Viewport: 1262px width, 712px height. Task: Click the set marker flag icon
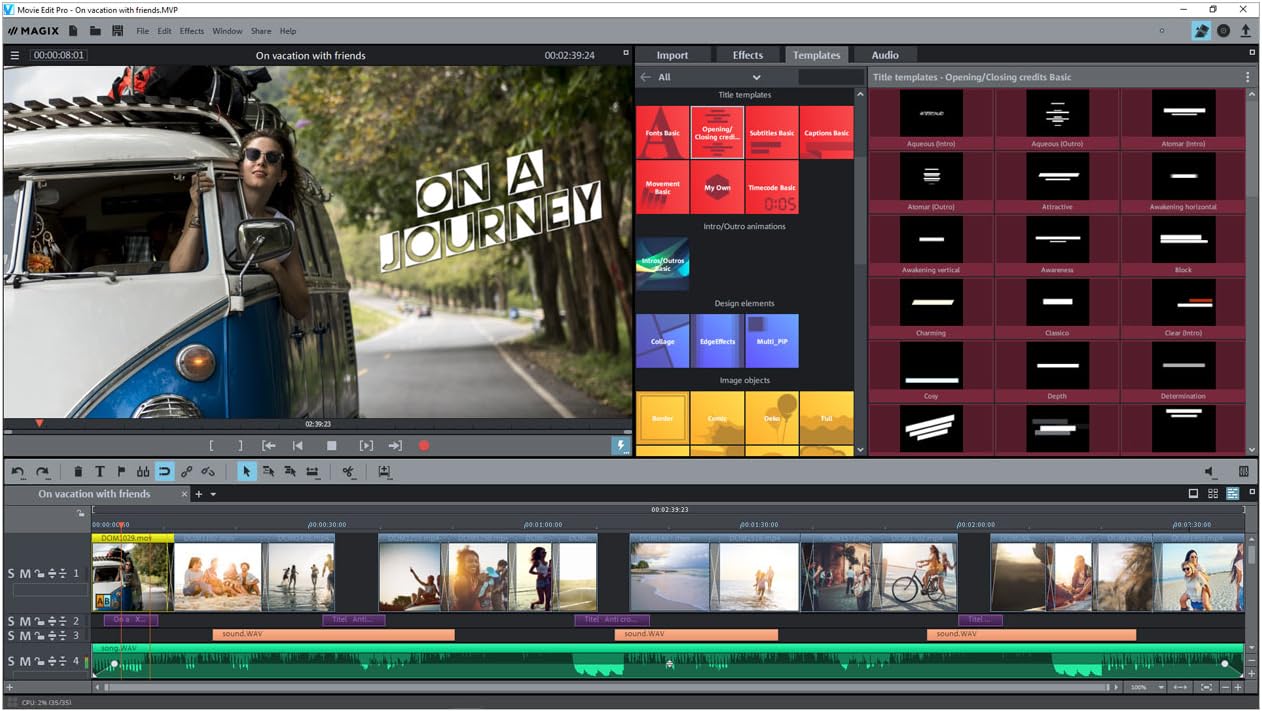(x=122, y=471)
